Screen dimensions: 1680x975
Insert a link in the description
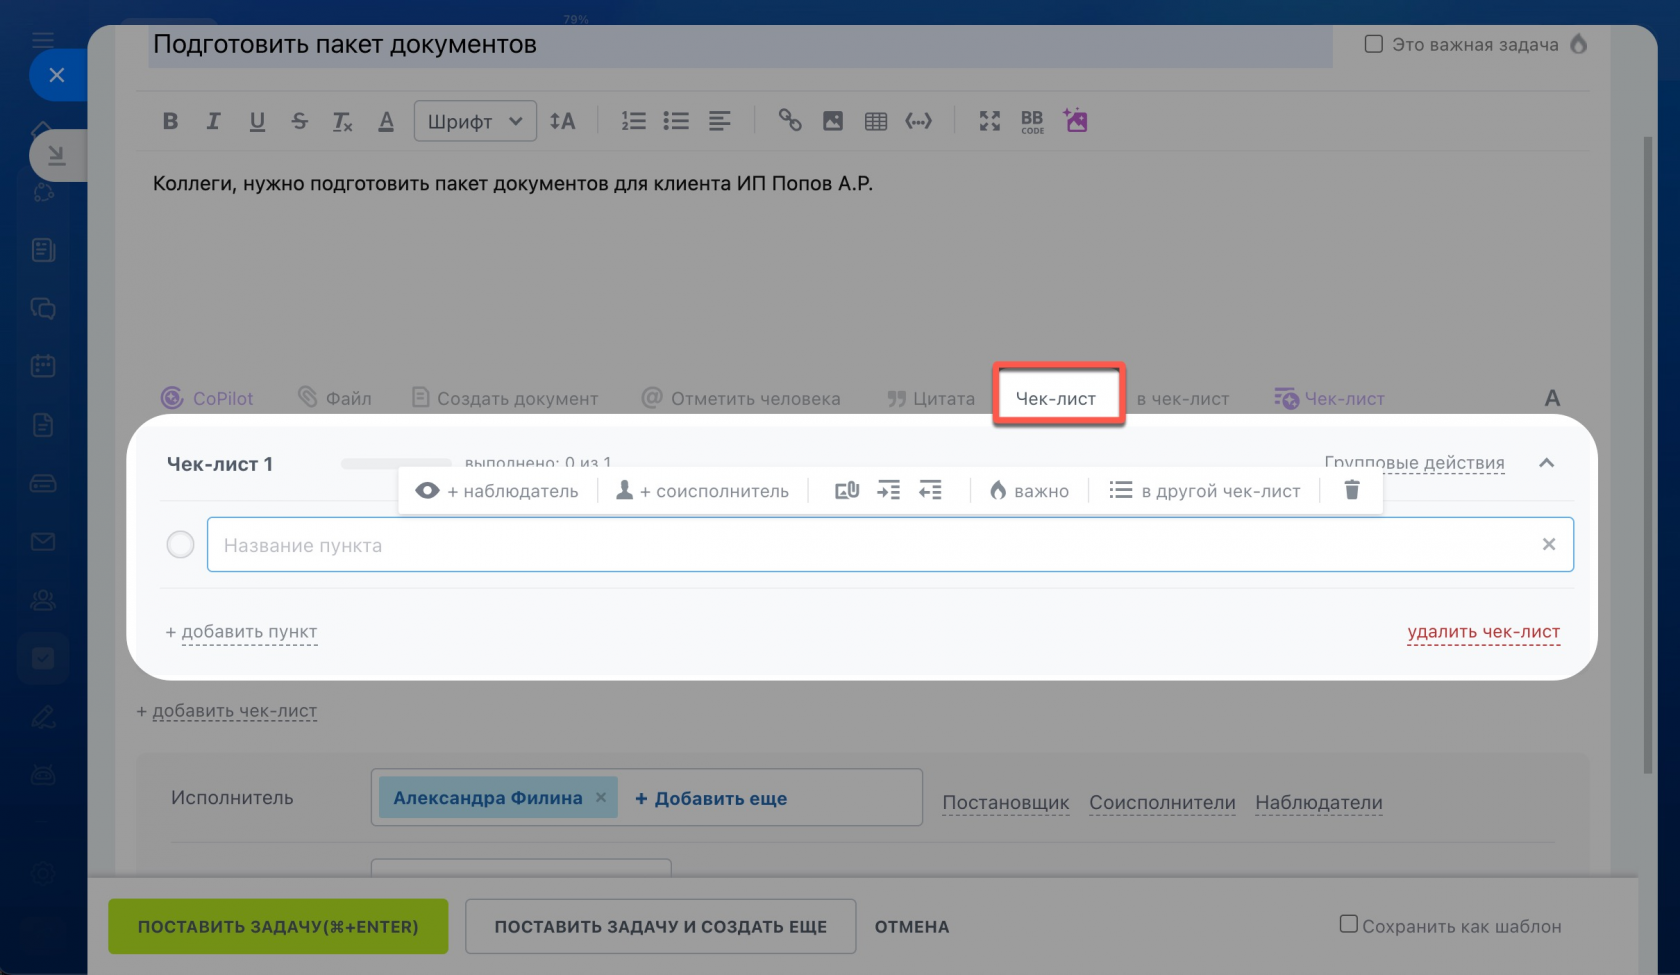coord(790,121)
